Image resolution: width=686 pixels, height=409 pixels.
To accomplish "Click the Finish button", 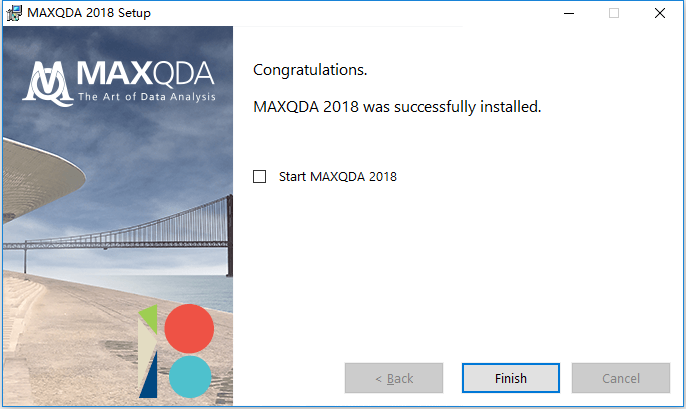I will (x=511, y=378).
